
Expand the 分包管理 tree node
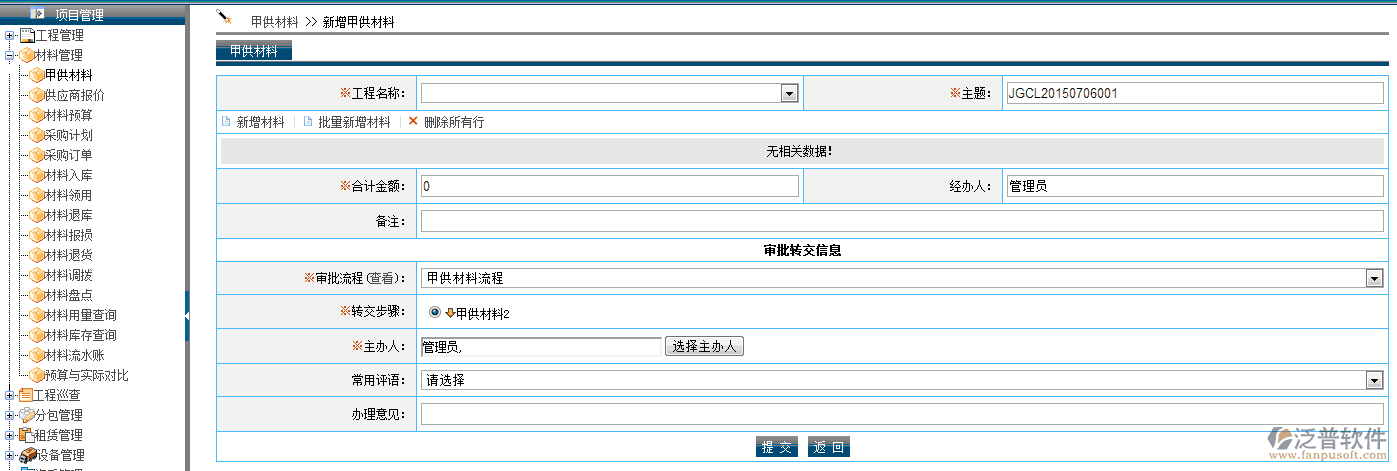10,415
